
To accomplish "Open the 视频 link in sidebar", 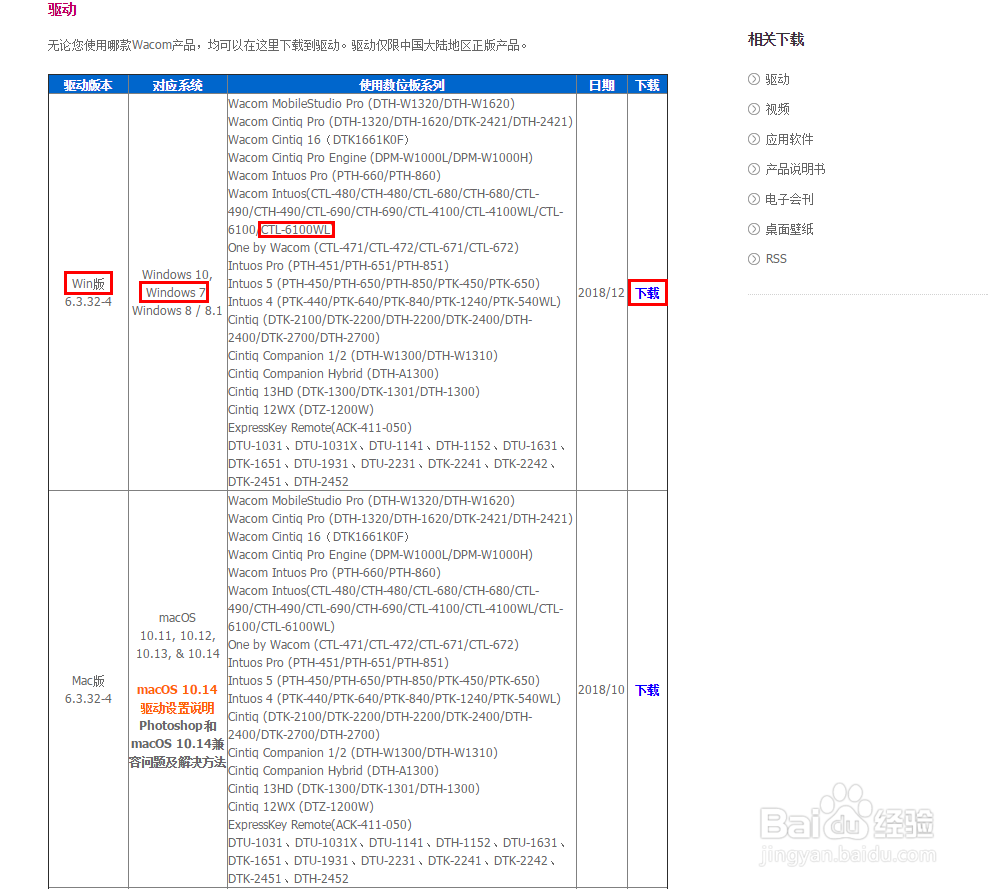I will pos(777,109).
